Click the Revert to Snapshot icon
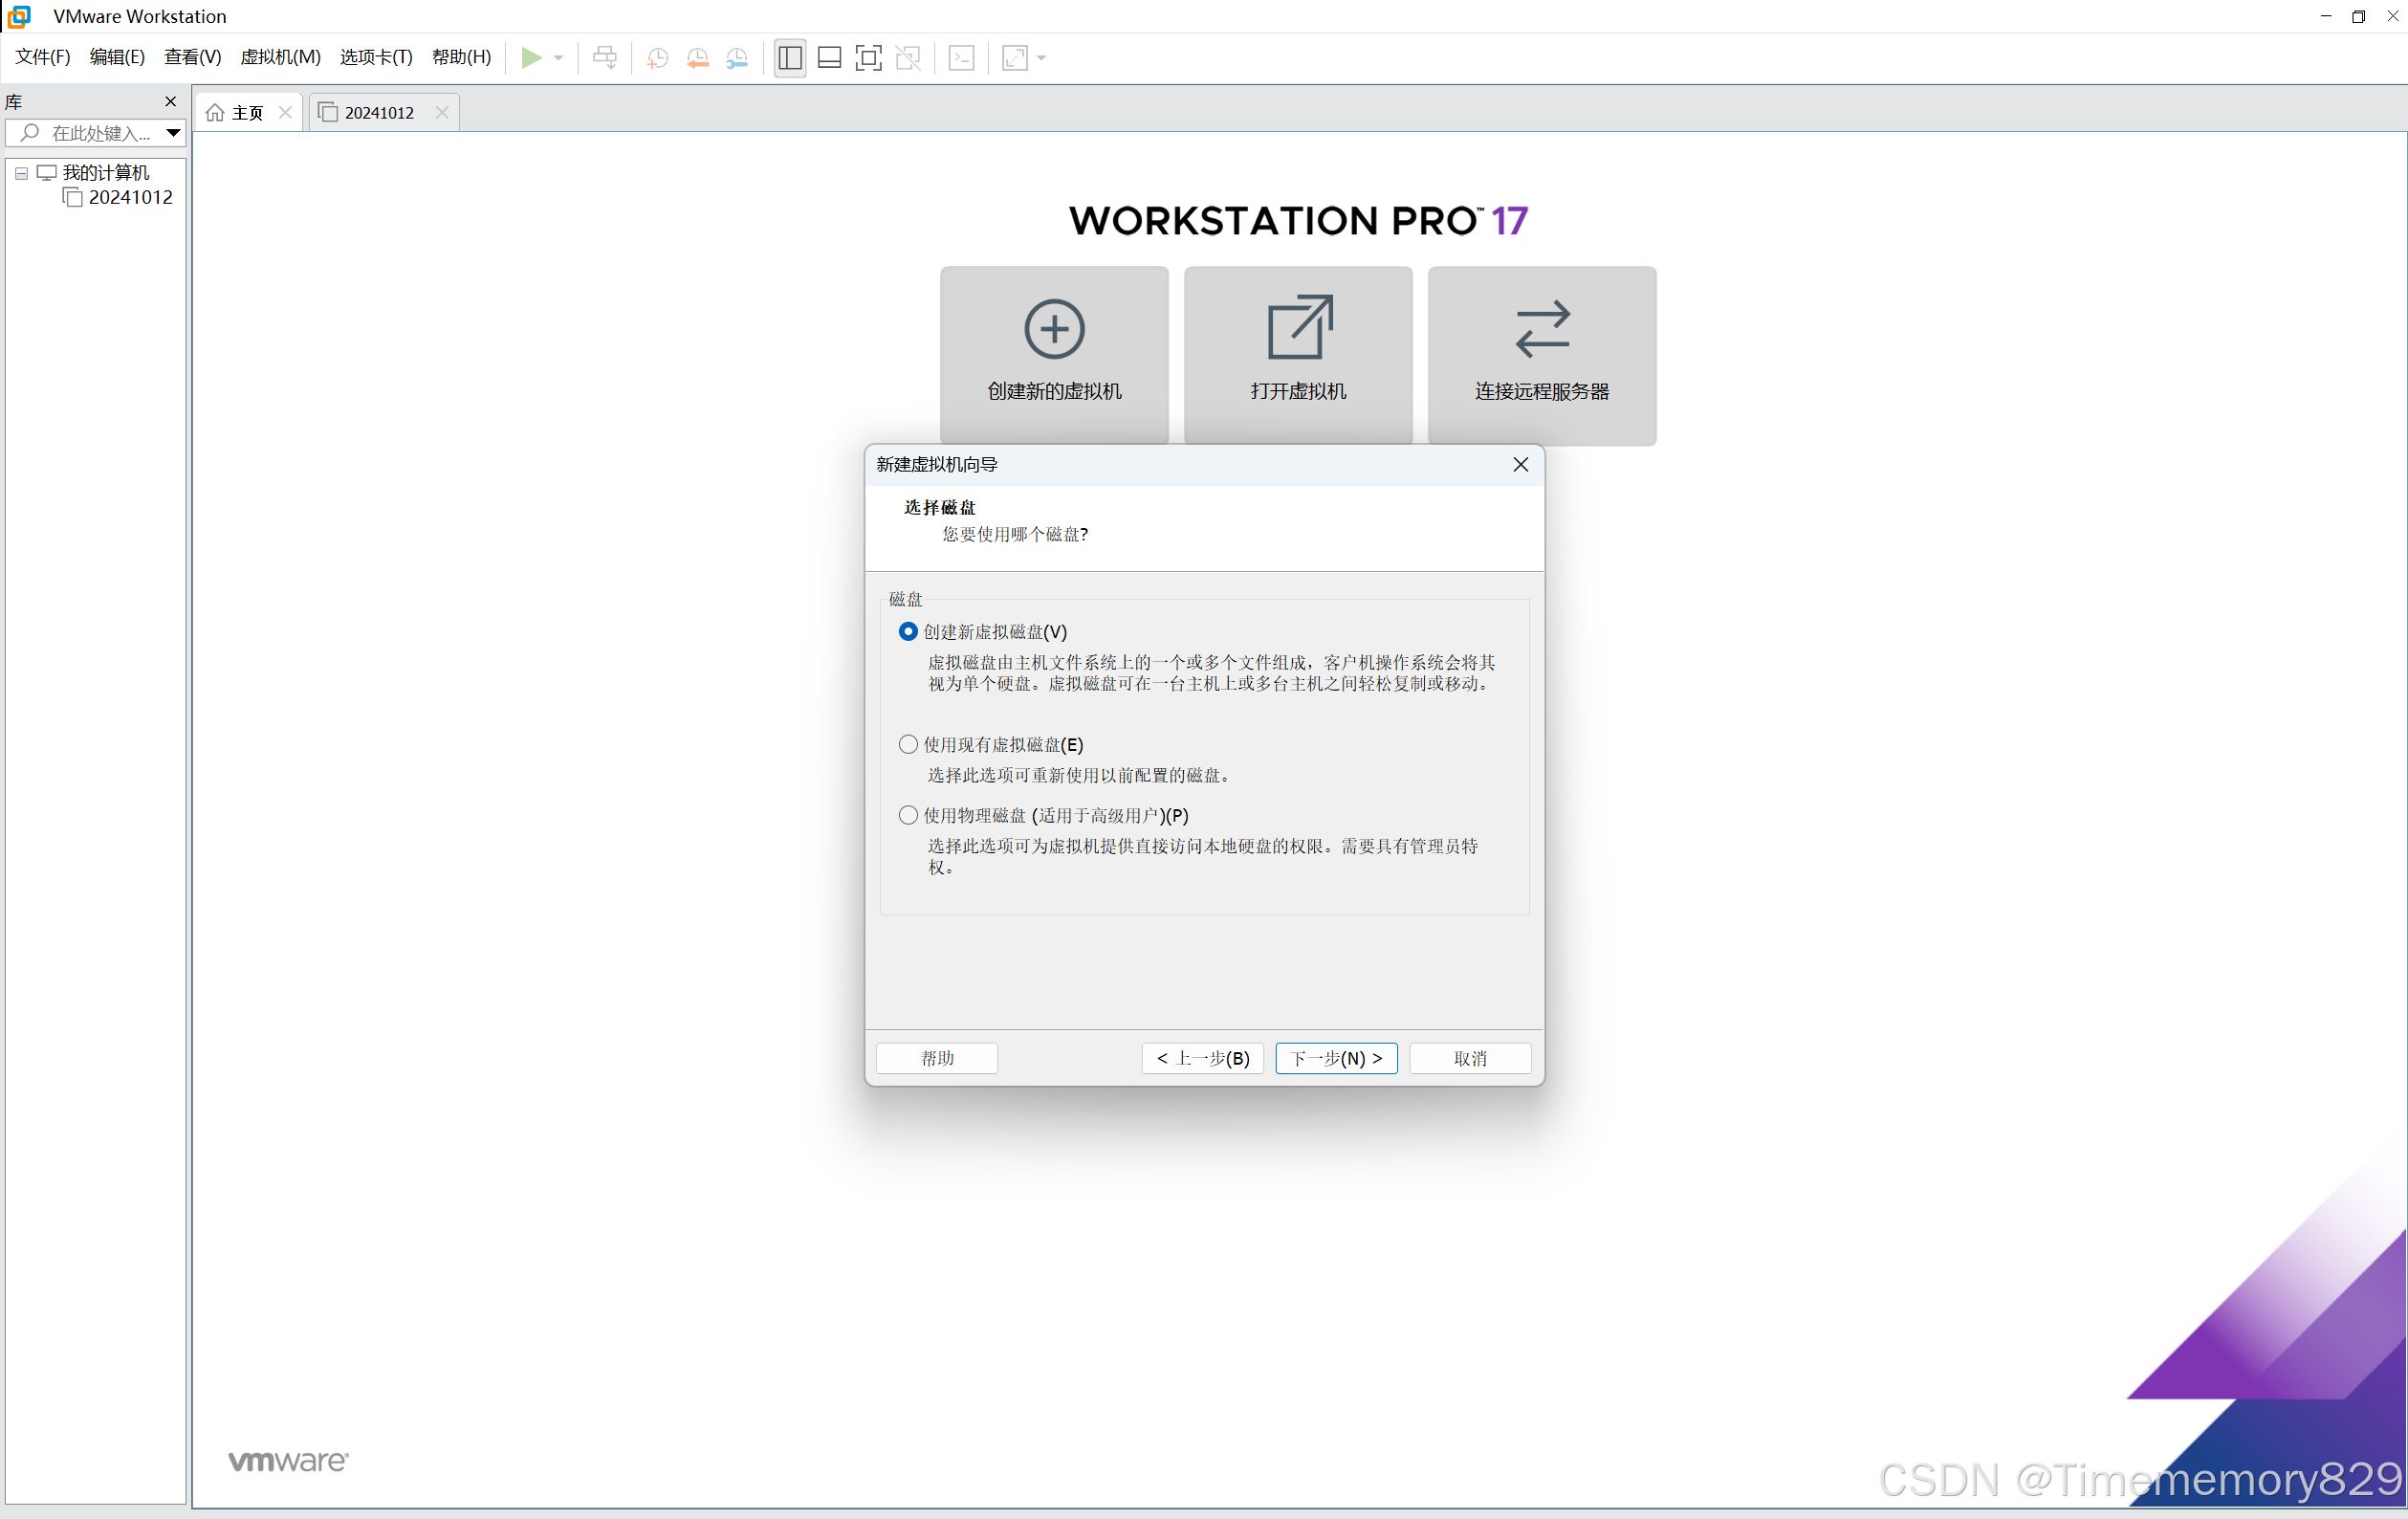 (x=697, y=58)
